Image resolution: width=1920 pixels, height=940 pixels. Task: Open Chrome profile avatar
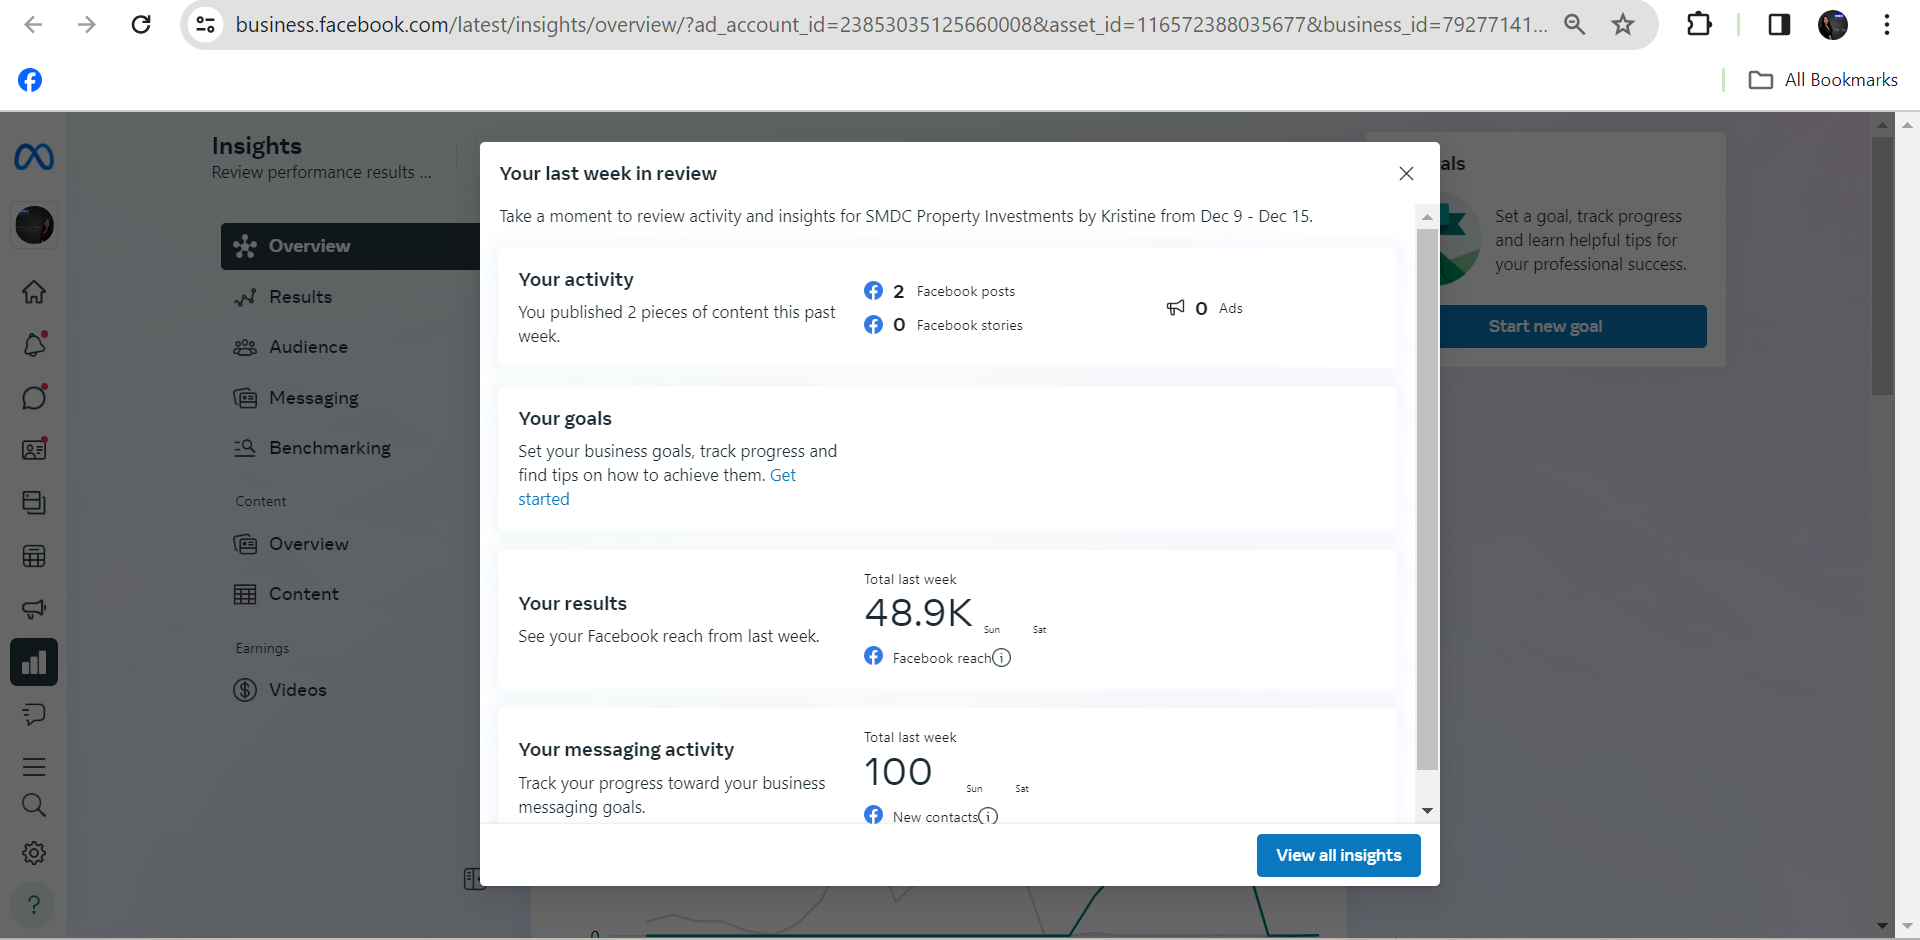coord(1833,24)
